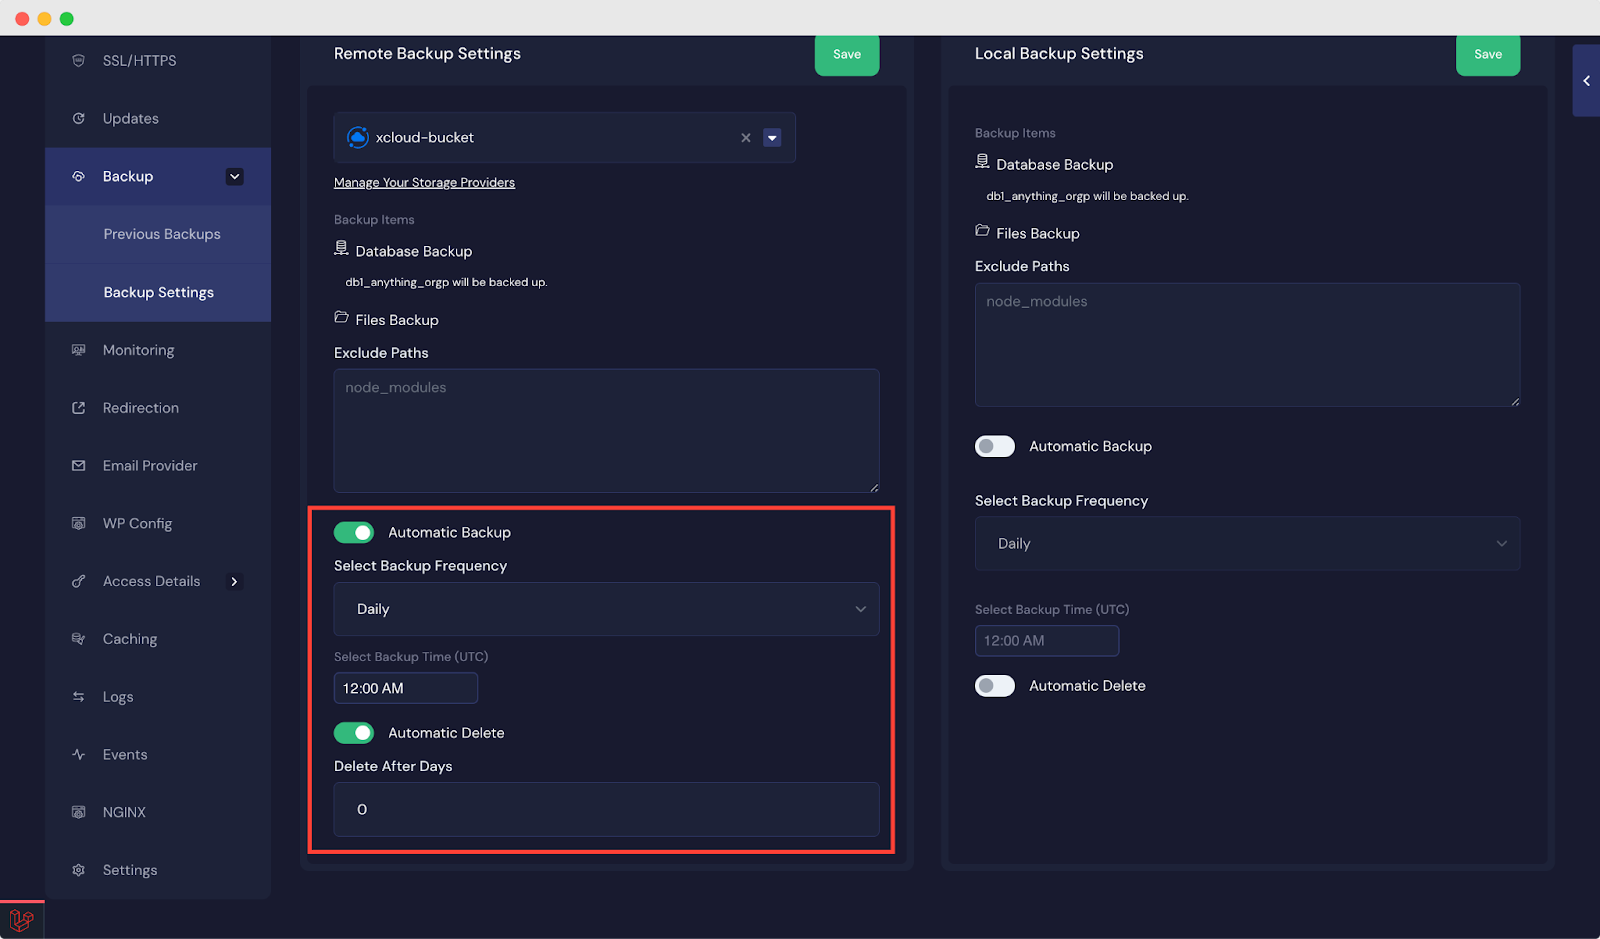The image size is (1600, 939).
Task: Click the Monitoring icon
Action: coord(78,350)
